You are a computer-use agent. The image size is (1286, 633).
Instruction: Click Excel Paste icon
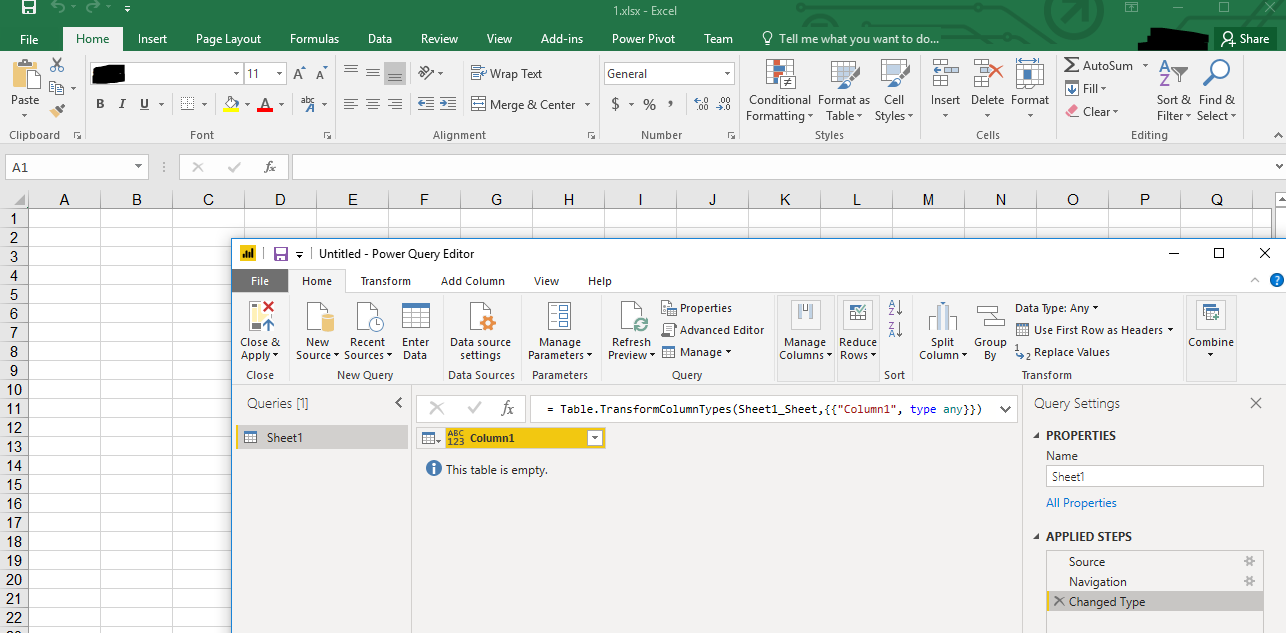tap(26, 76)
